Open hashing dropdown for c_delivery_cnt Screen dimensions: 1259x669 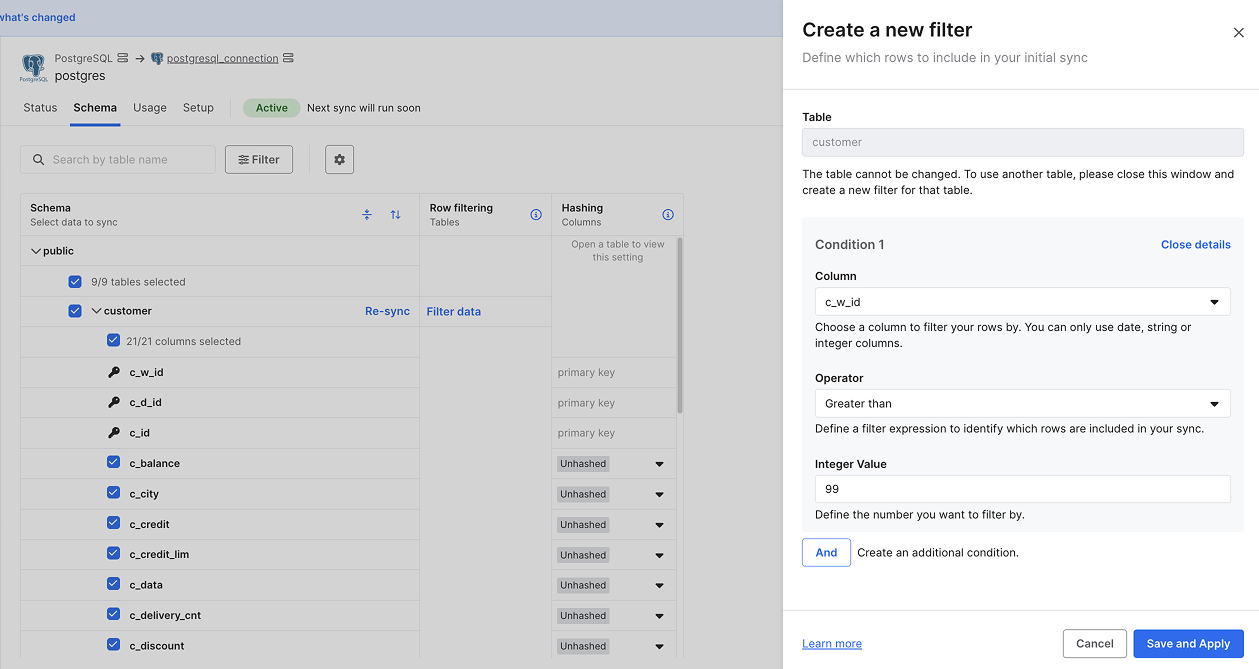pos(659,616)
